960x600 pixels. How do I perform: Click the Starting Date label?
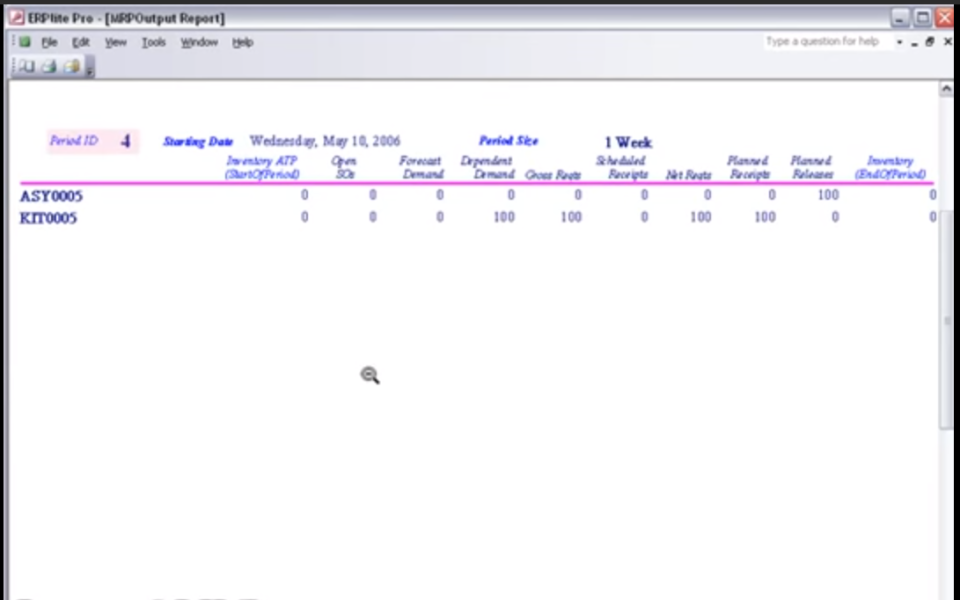(198, 142)
